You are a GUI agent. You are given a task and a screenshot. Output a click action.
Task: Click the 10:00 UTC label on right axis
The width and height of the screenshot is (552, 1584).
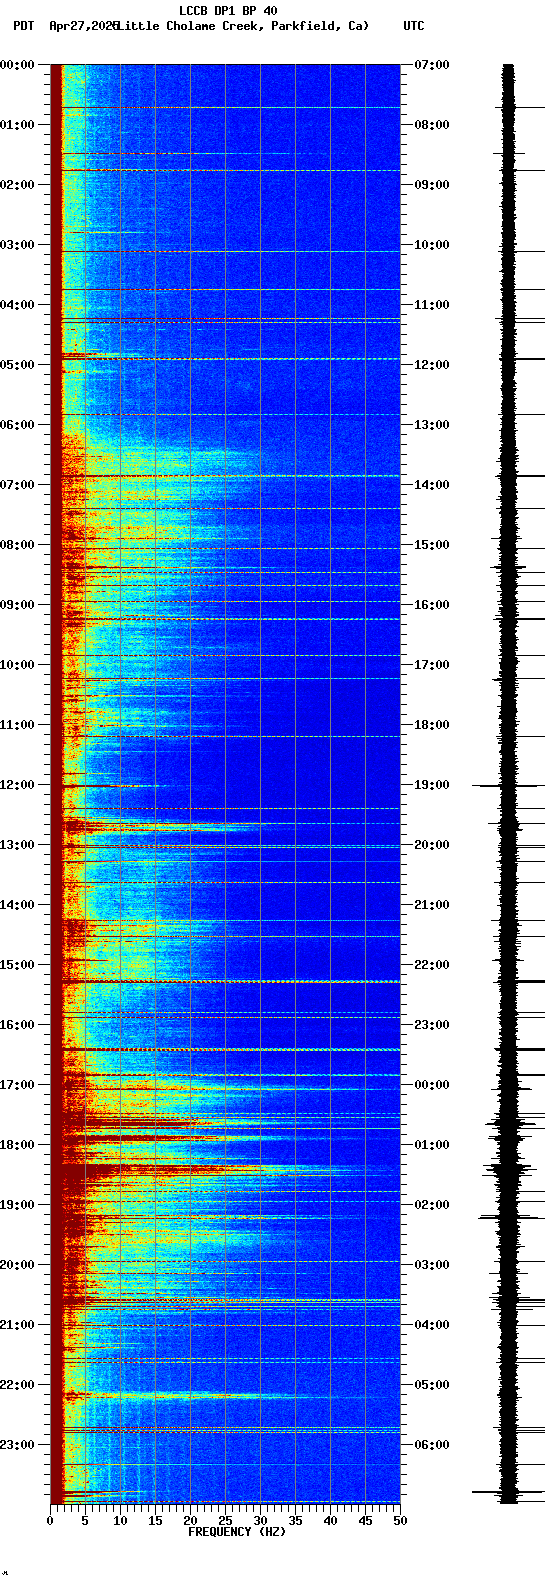coord(432,245)
